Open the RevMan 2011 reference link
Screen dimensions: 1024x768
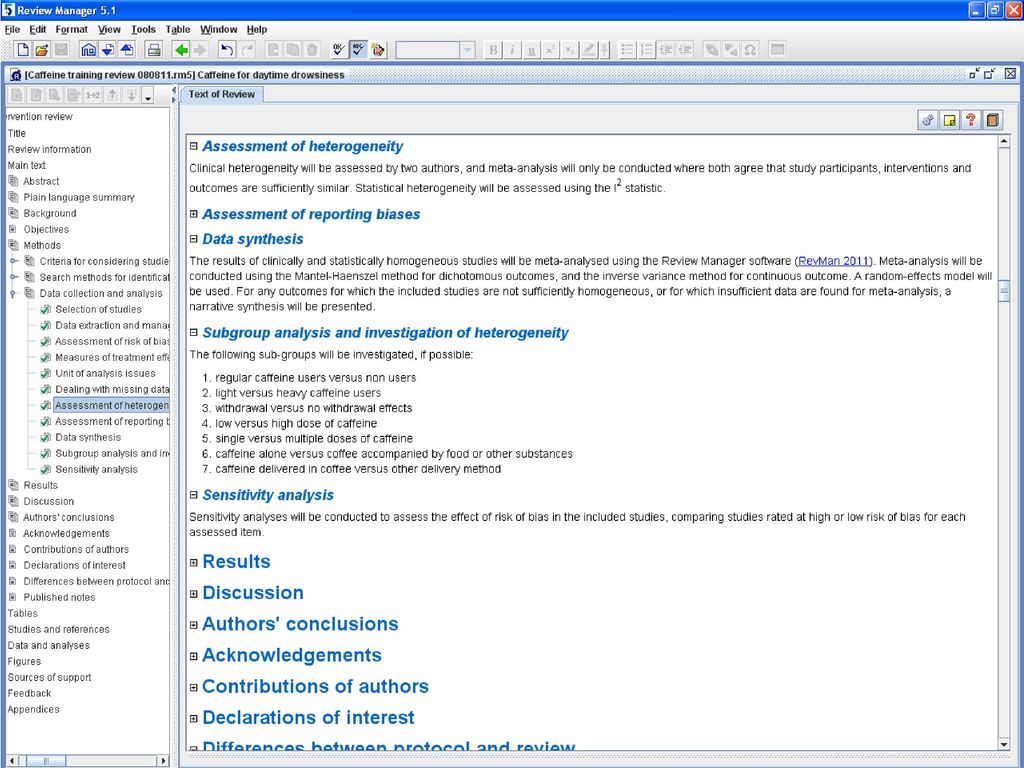pyautogui.click(x=833, y=261)
